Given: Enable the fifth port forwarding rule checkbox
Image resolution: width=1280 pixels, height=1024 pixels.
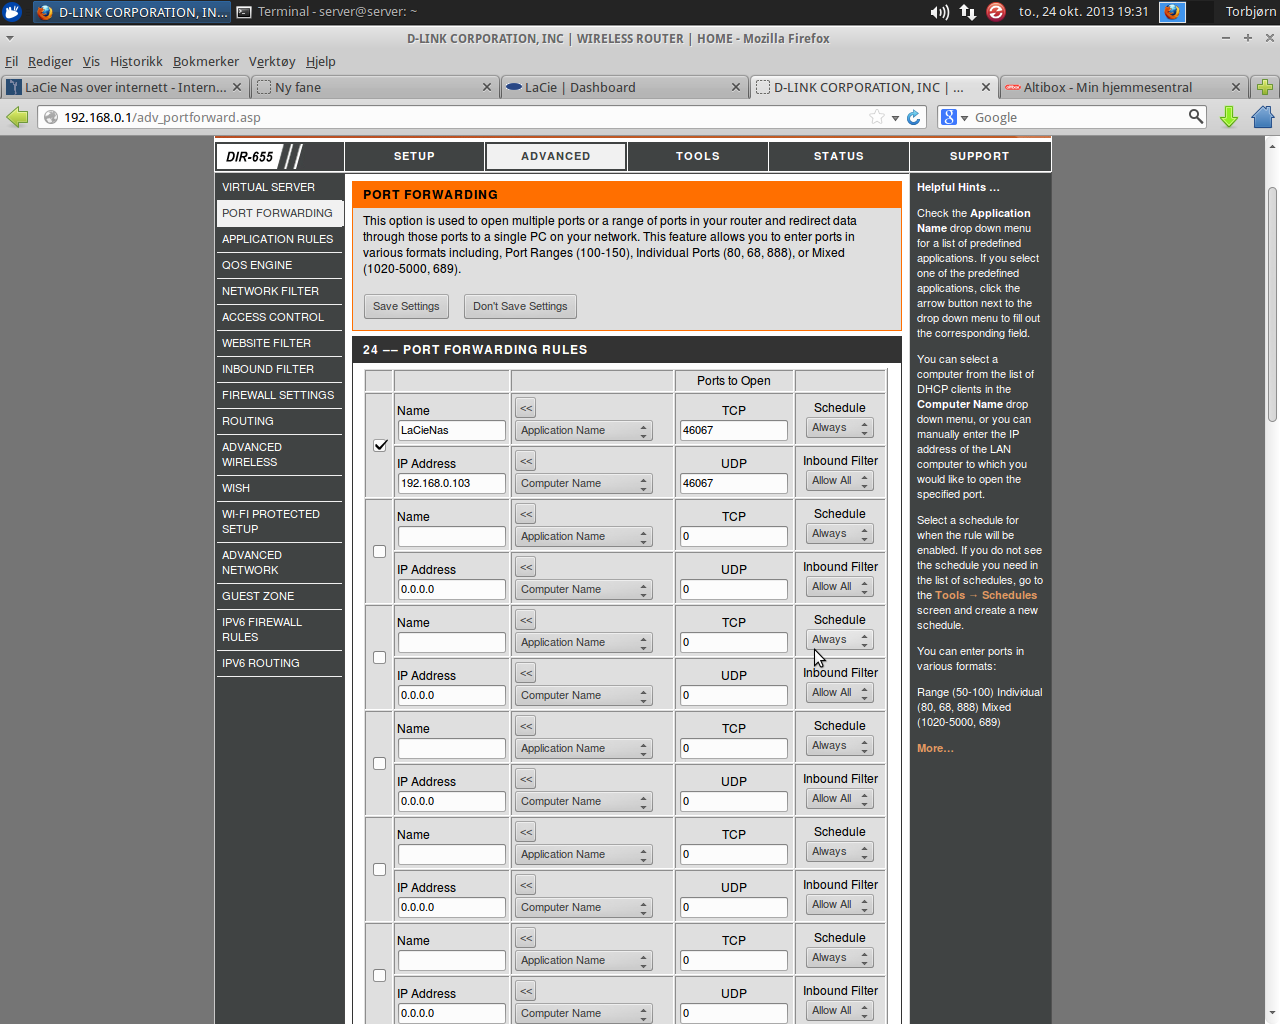Looking at the screenshot, I should point(379,869).
